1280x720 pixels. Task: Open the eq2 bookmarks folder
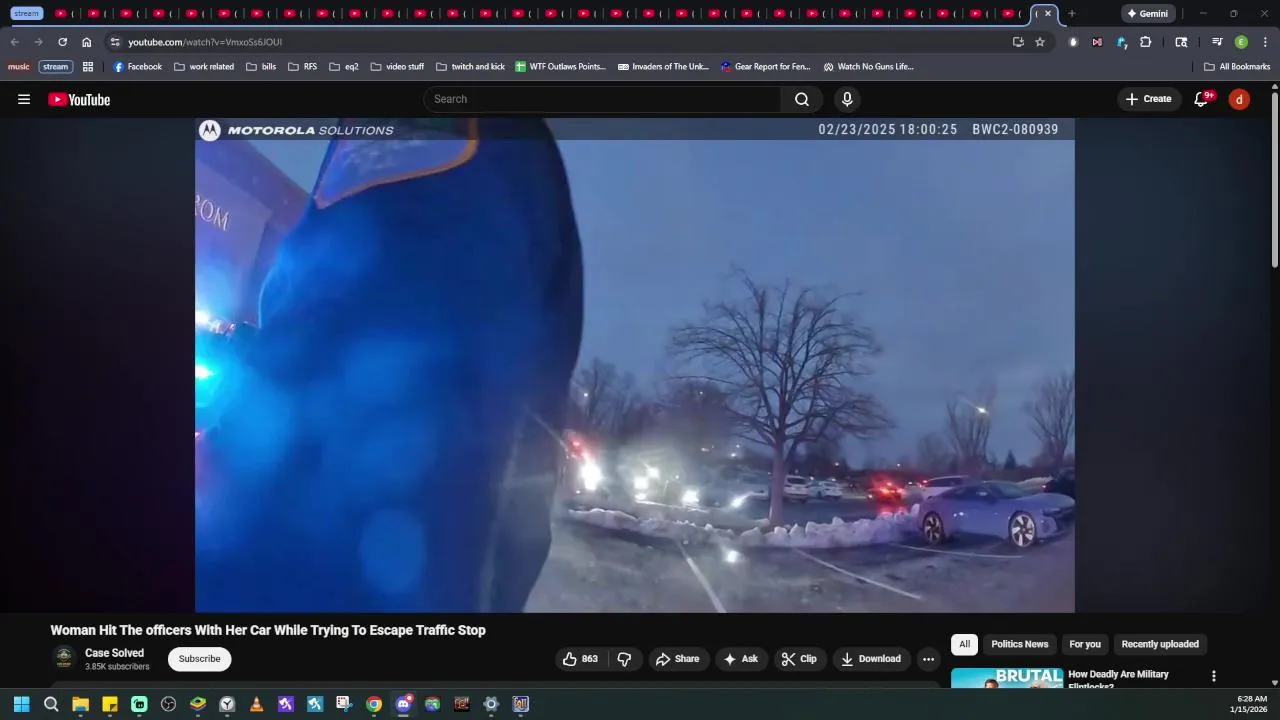coord(344,67)
